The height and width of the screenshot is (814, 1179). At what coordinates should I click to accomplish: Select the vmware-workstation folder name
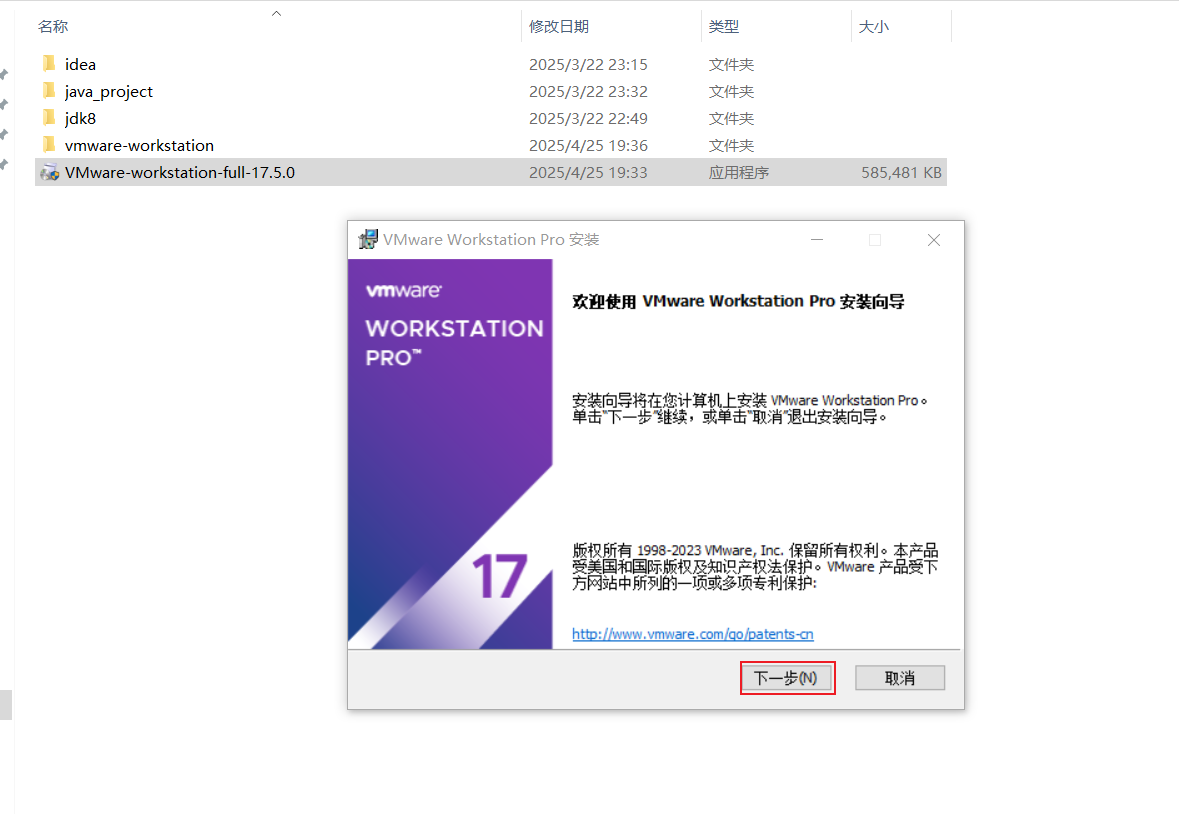point(139,145)
